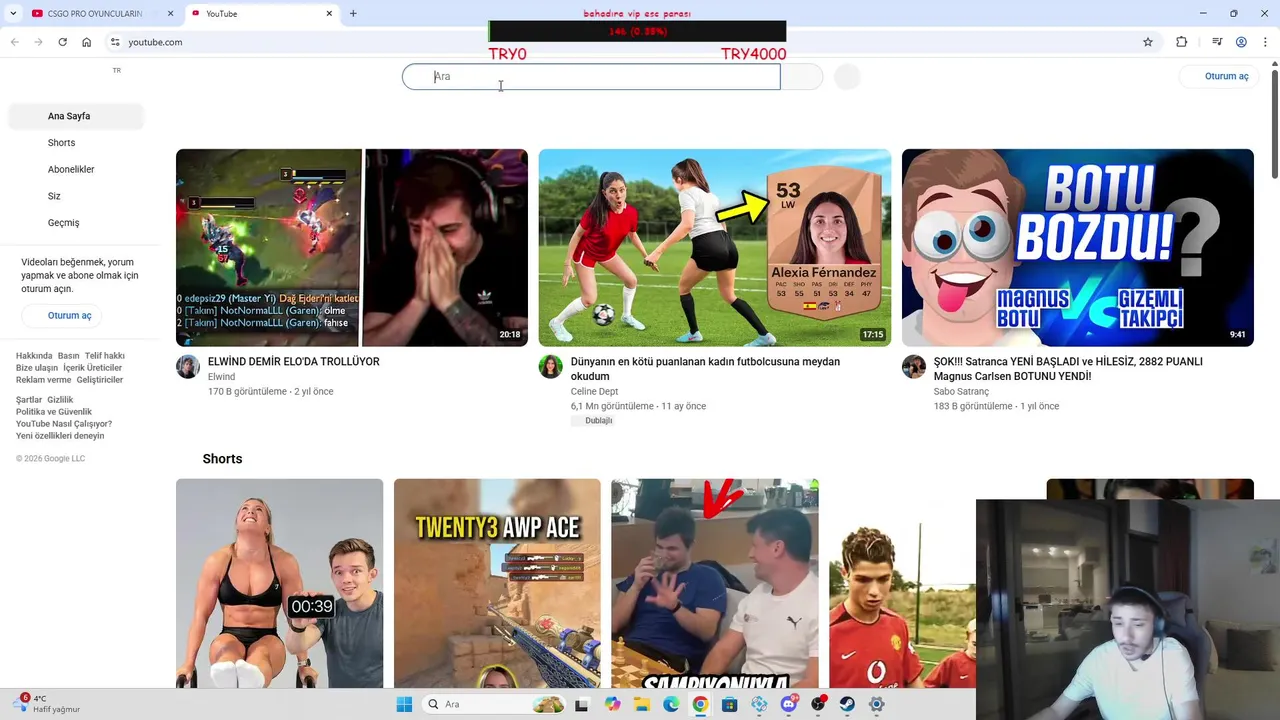Open site information icon in address bar
Viewport: 1280px width, 720px height.
tap(115, 42)
